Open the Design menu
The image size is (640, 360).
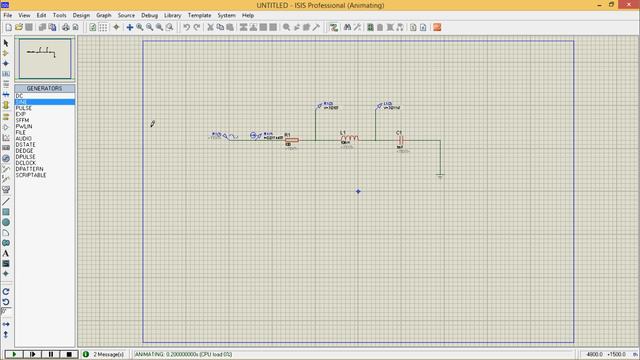point(81,15)
